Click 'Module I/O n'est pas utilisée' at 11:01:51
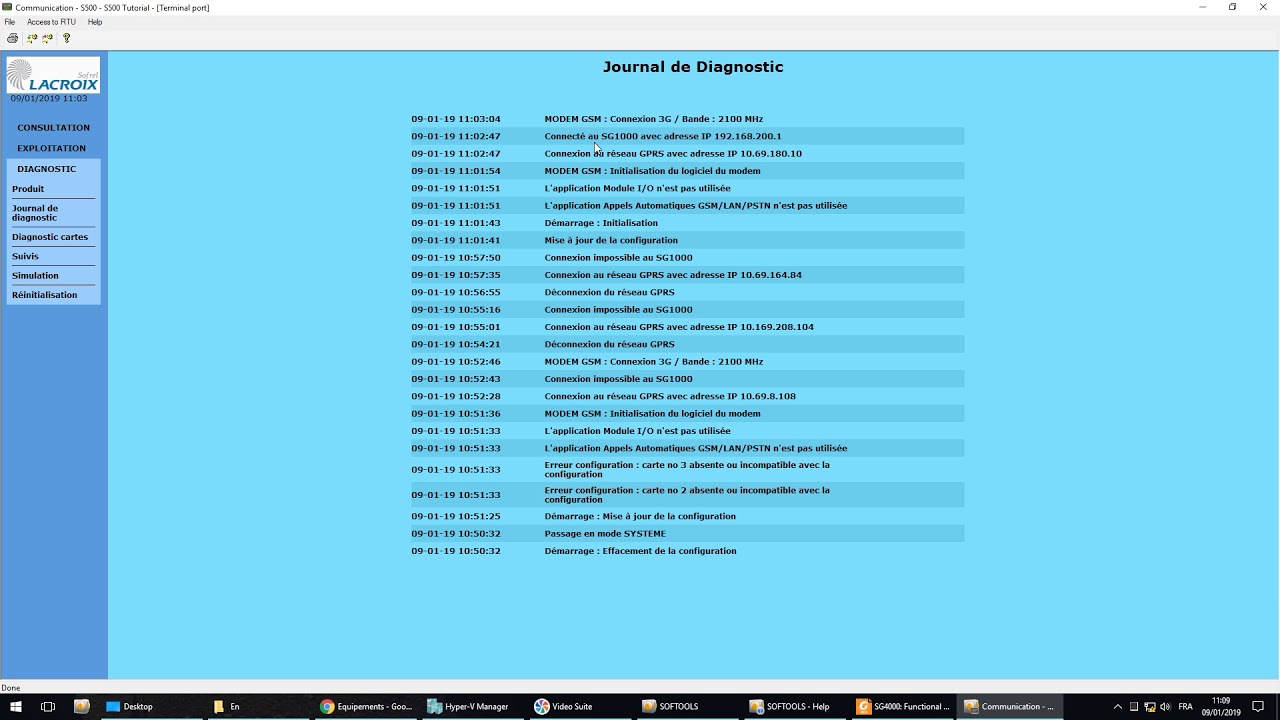1280x720 pixels. coord(637,188)
